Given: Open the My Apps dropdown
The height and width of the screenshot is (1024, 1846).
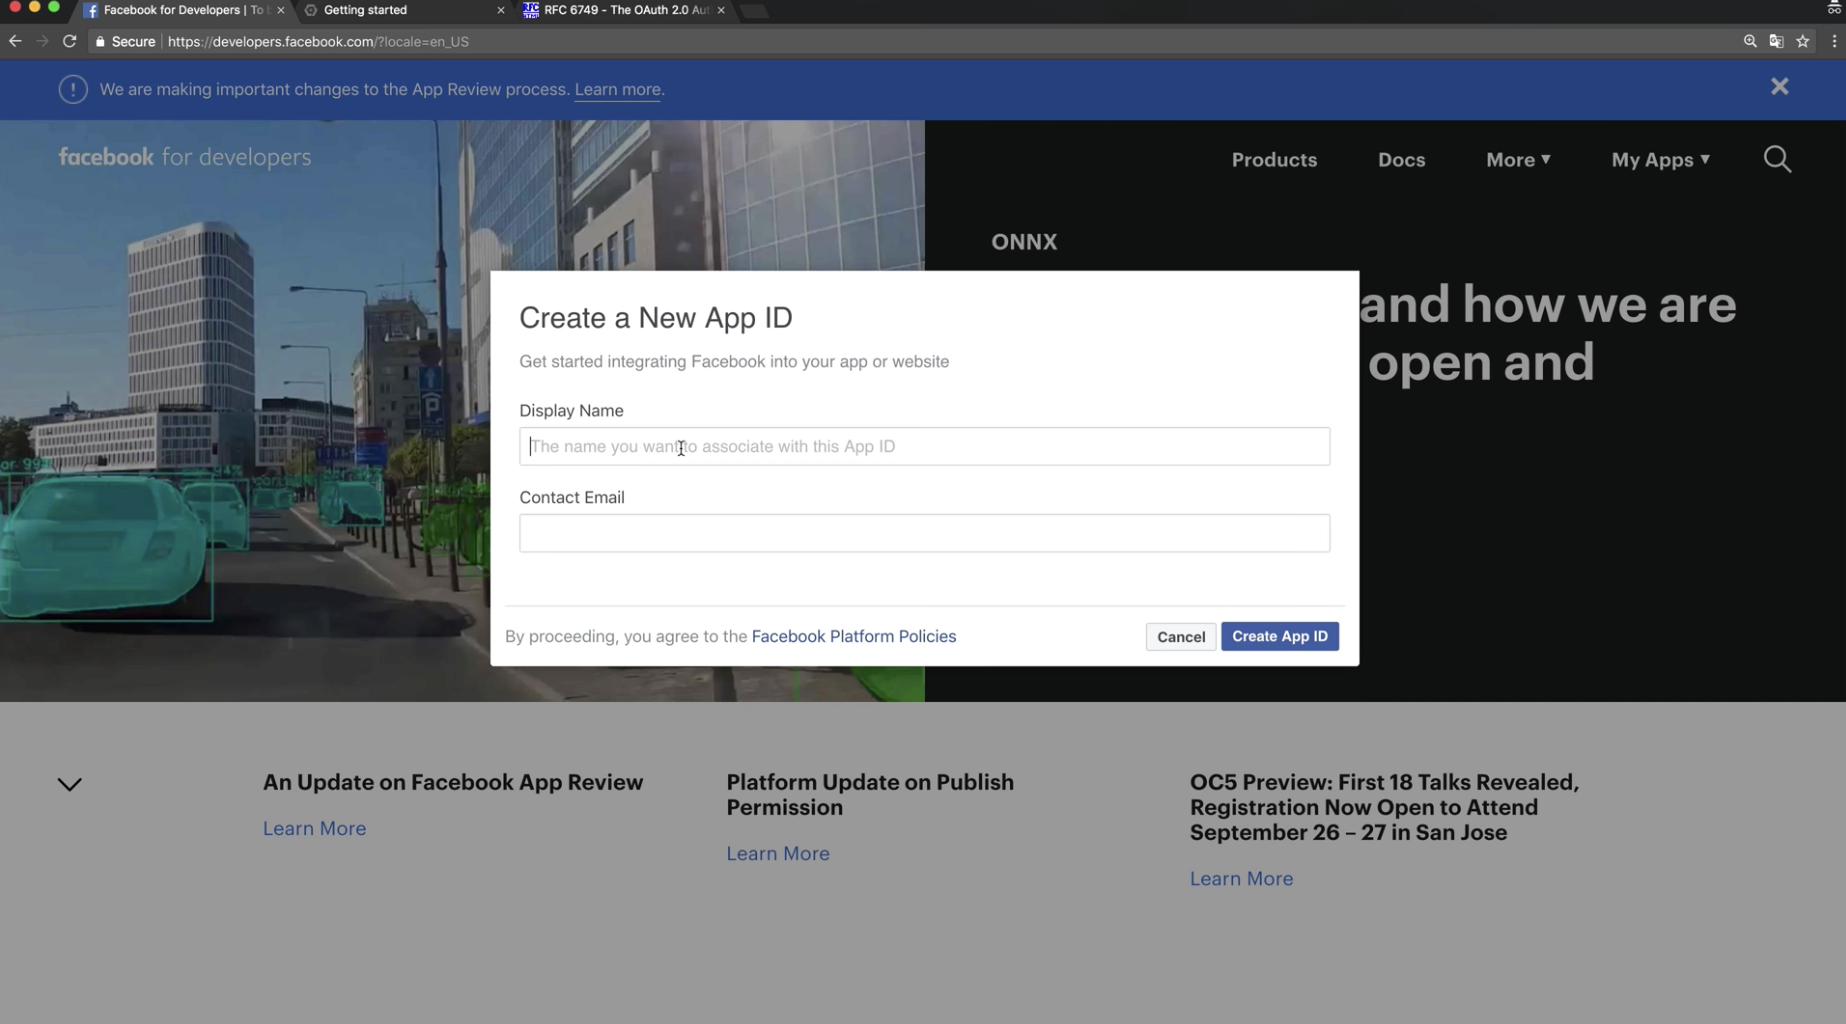Looking at the screenshot, I should tap(1660, 160).
